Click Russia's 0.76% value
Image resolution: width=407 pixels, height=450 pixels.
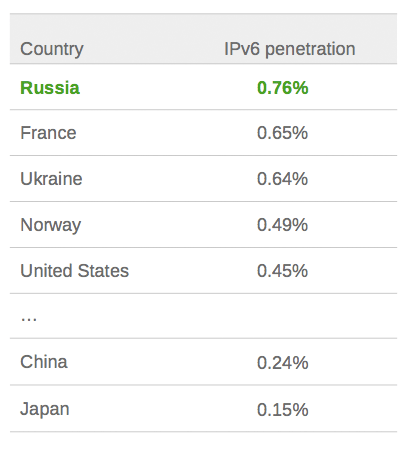[283, 88]
